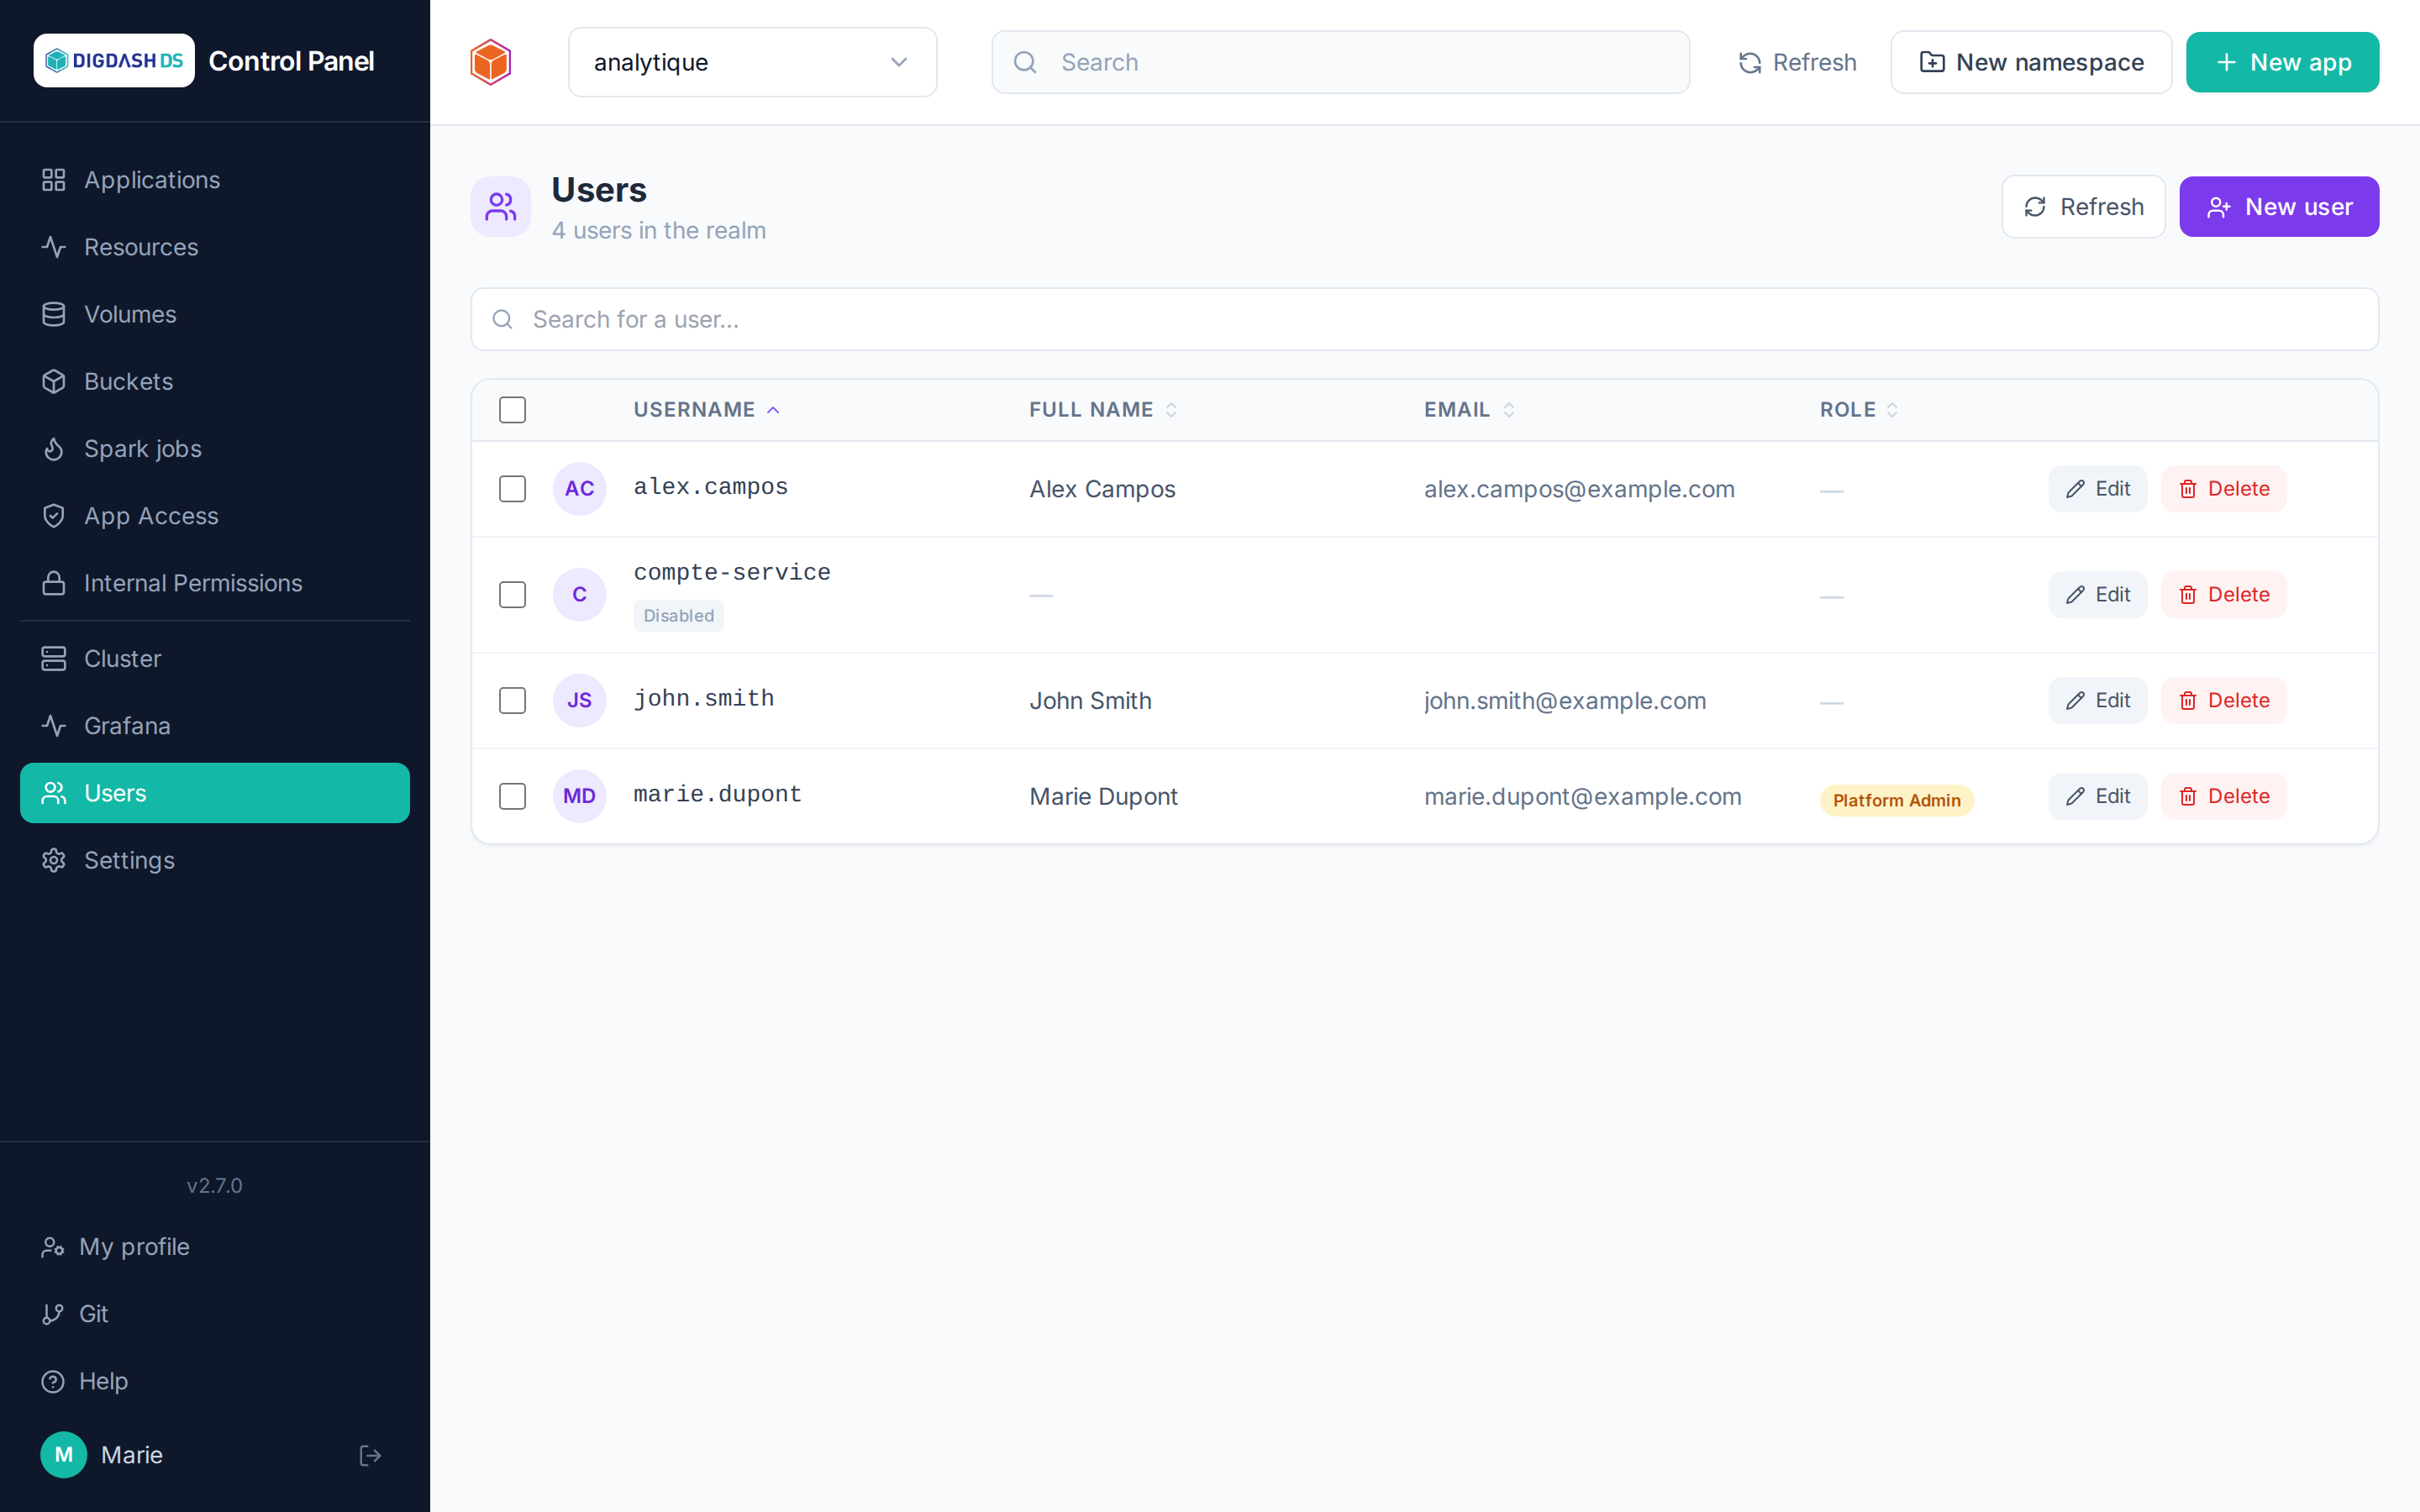Click the Platform Admin role badge
The height and width of the screenshot is (1512, 2420).
tap(1896, 800)
